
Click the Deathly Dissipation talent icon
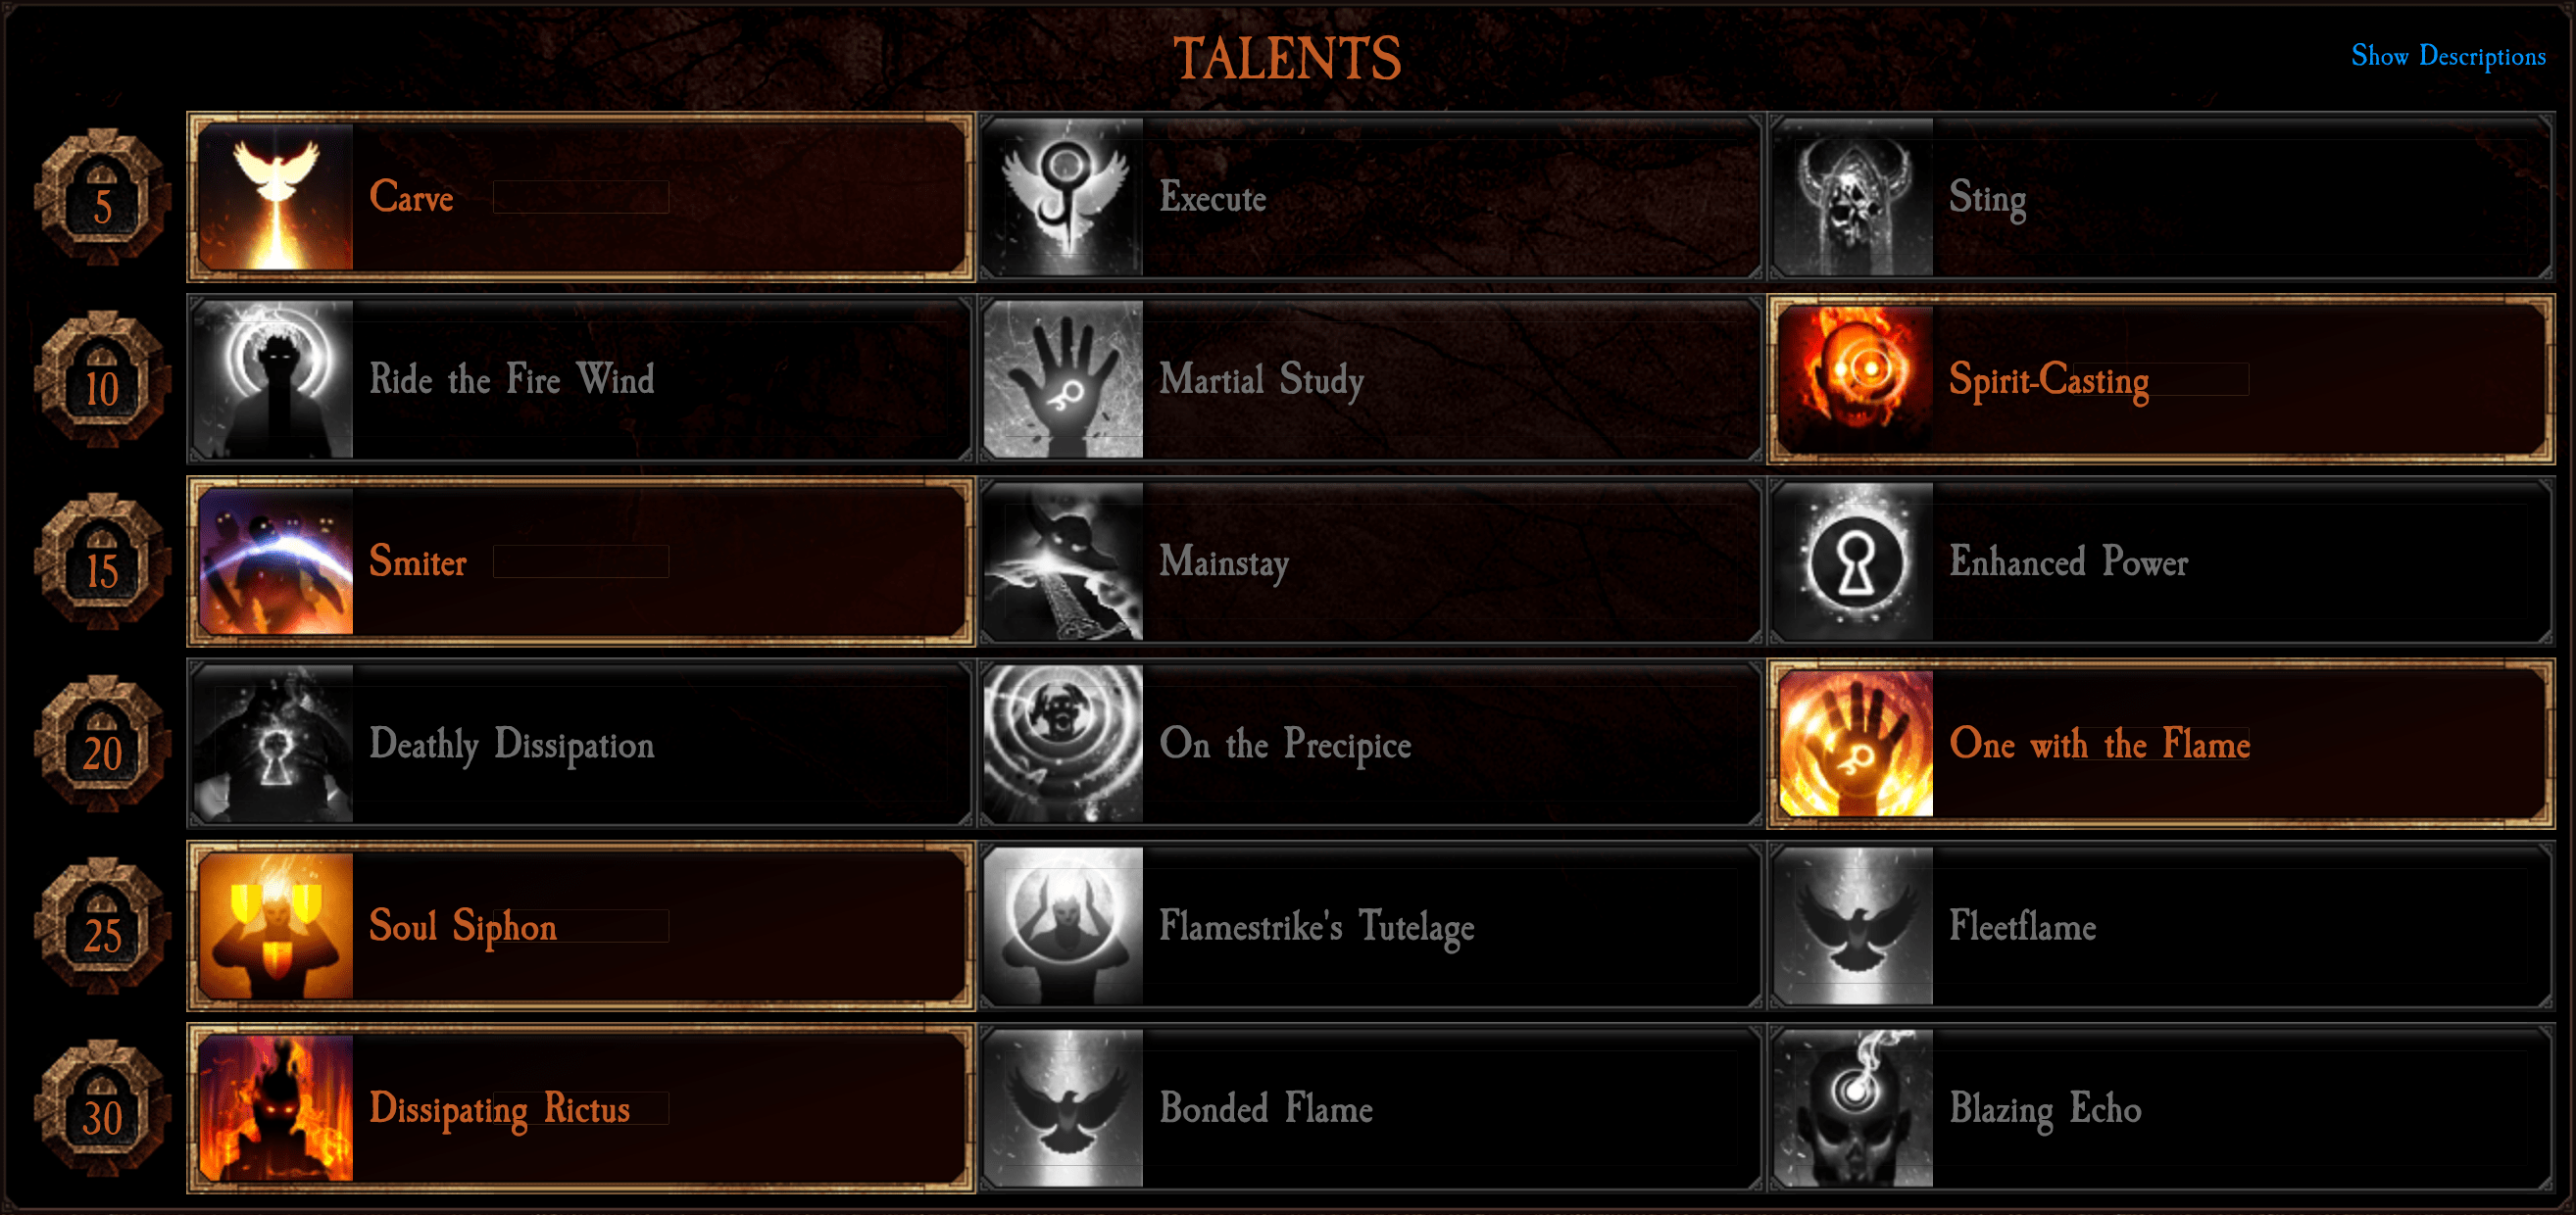tap(275, 744)
